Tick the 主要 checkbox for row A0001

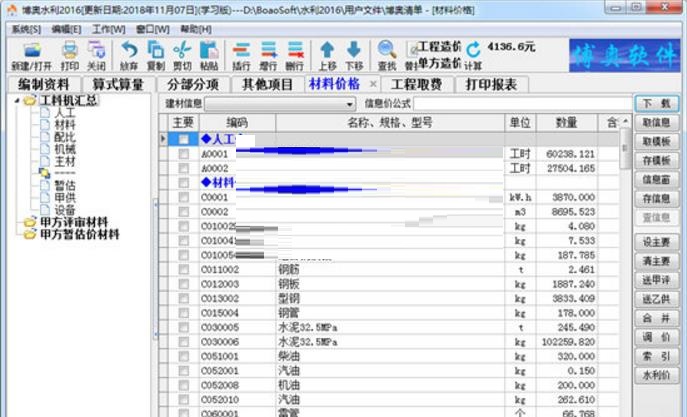point(183,155)
